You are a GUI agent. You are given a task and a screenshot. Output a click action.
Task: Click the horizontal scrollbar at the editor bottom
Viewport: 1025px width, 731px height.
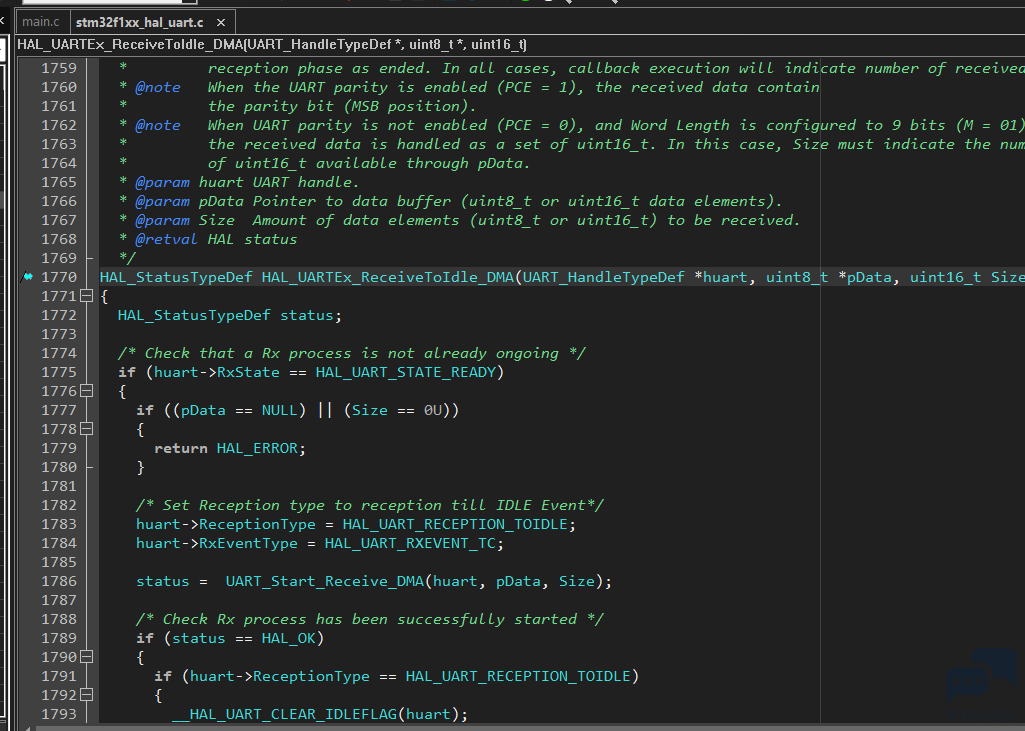(500, 726)
